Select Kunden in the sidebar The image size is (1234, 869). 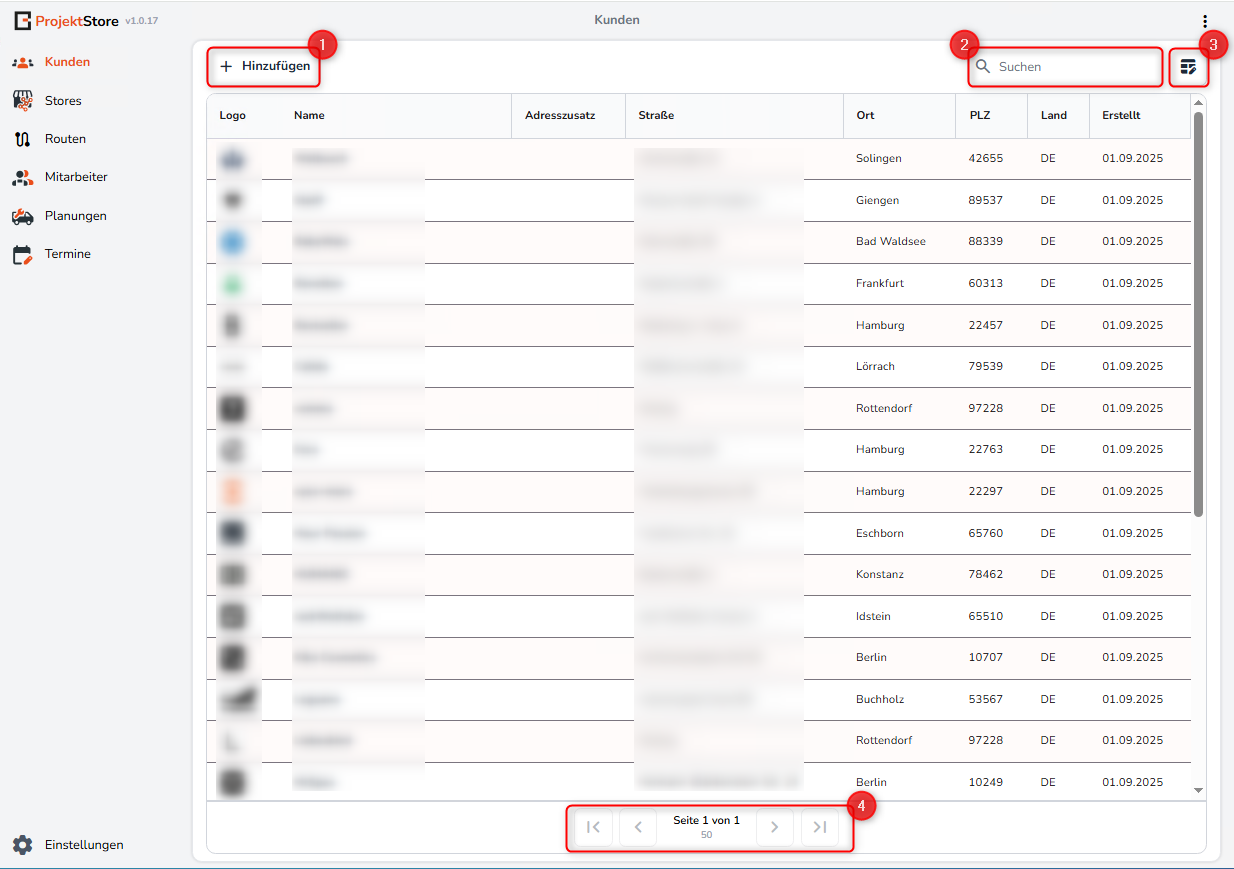point(66,62)
